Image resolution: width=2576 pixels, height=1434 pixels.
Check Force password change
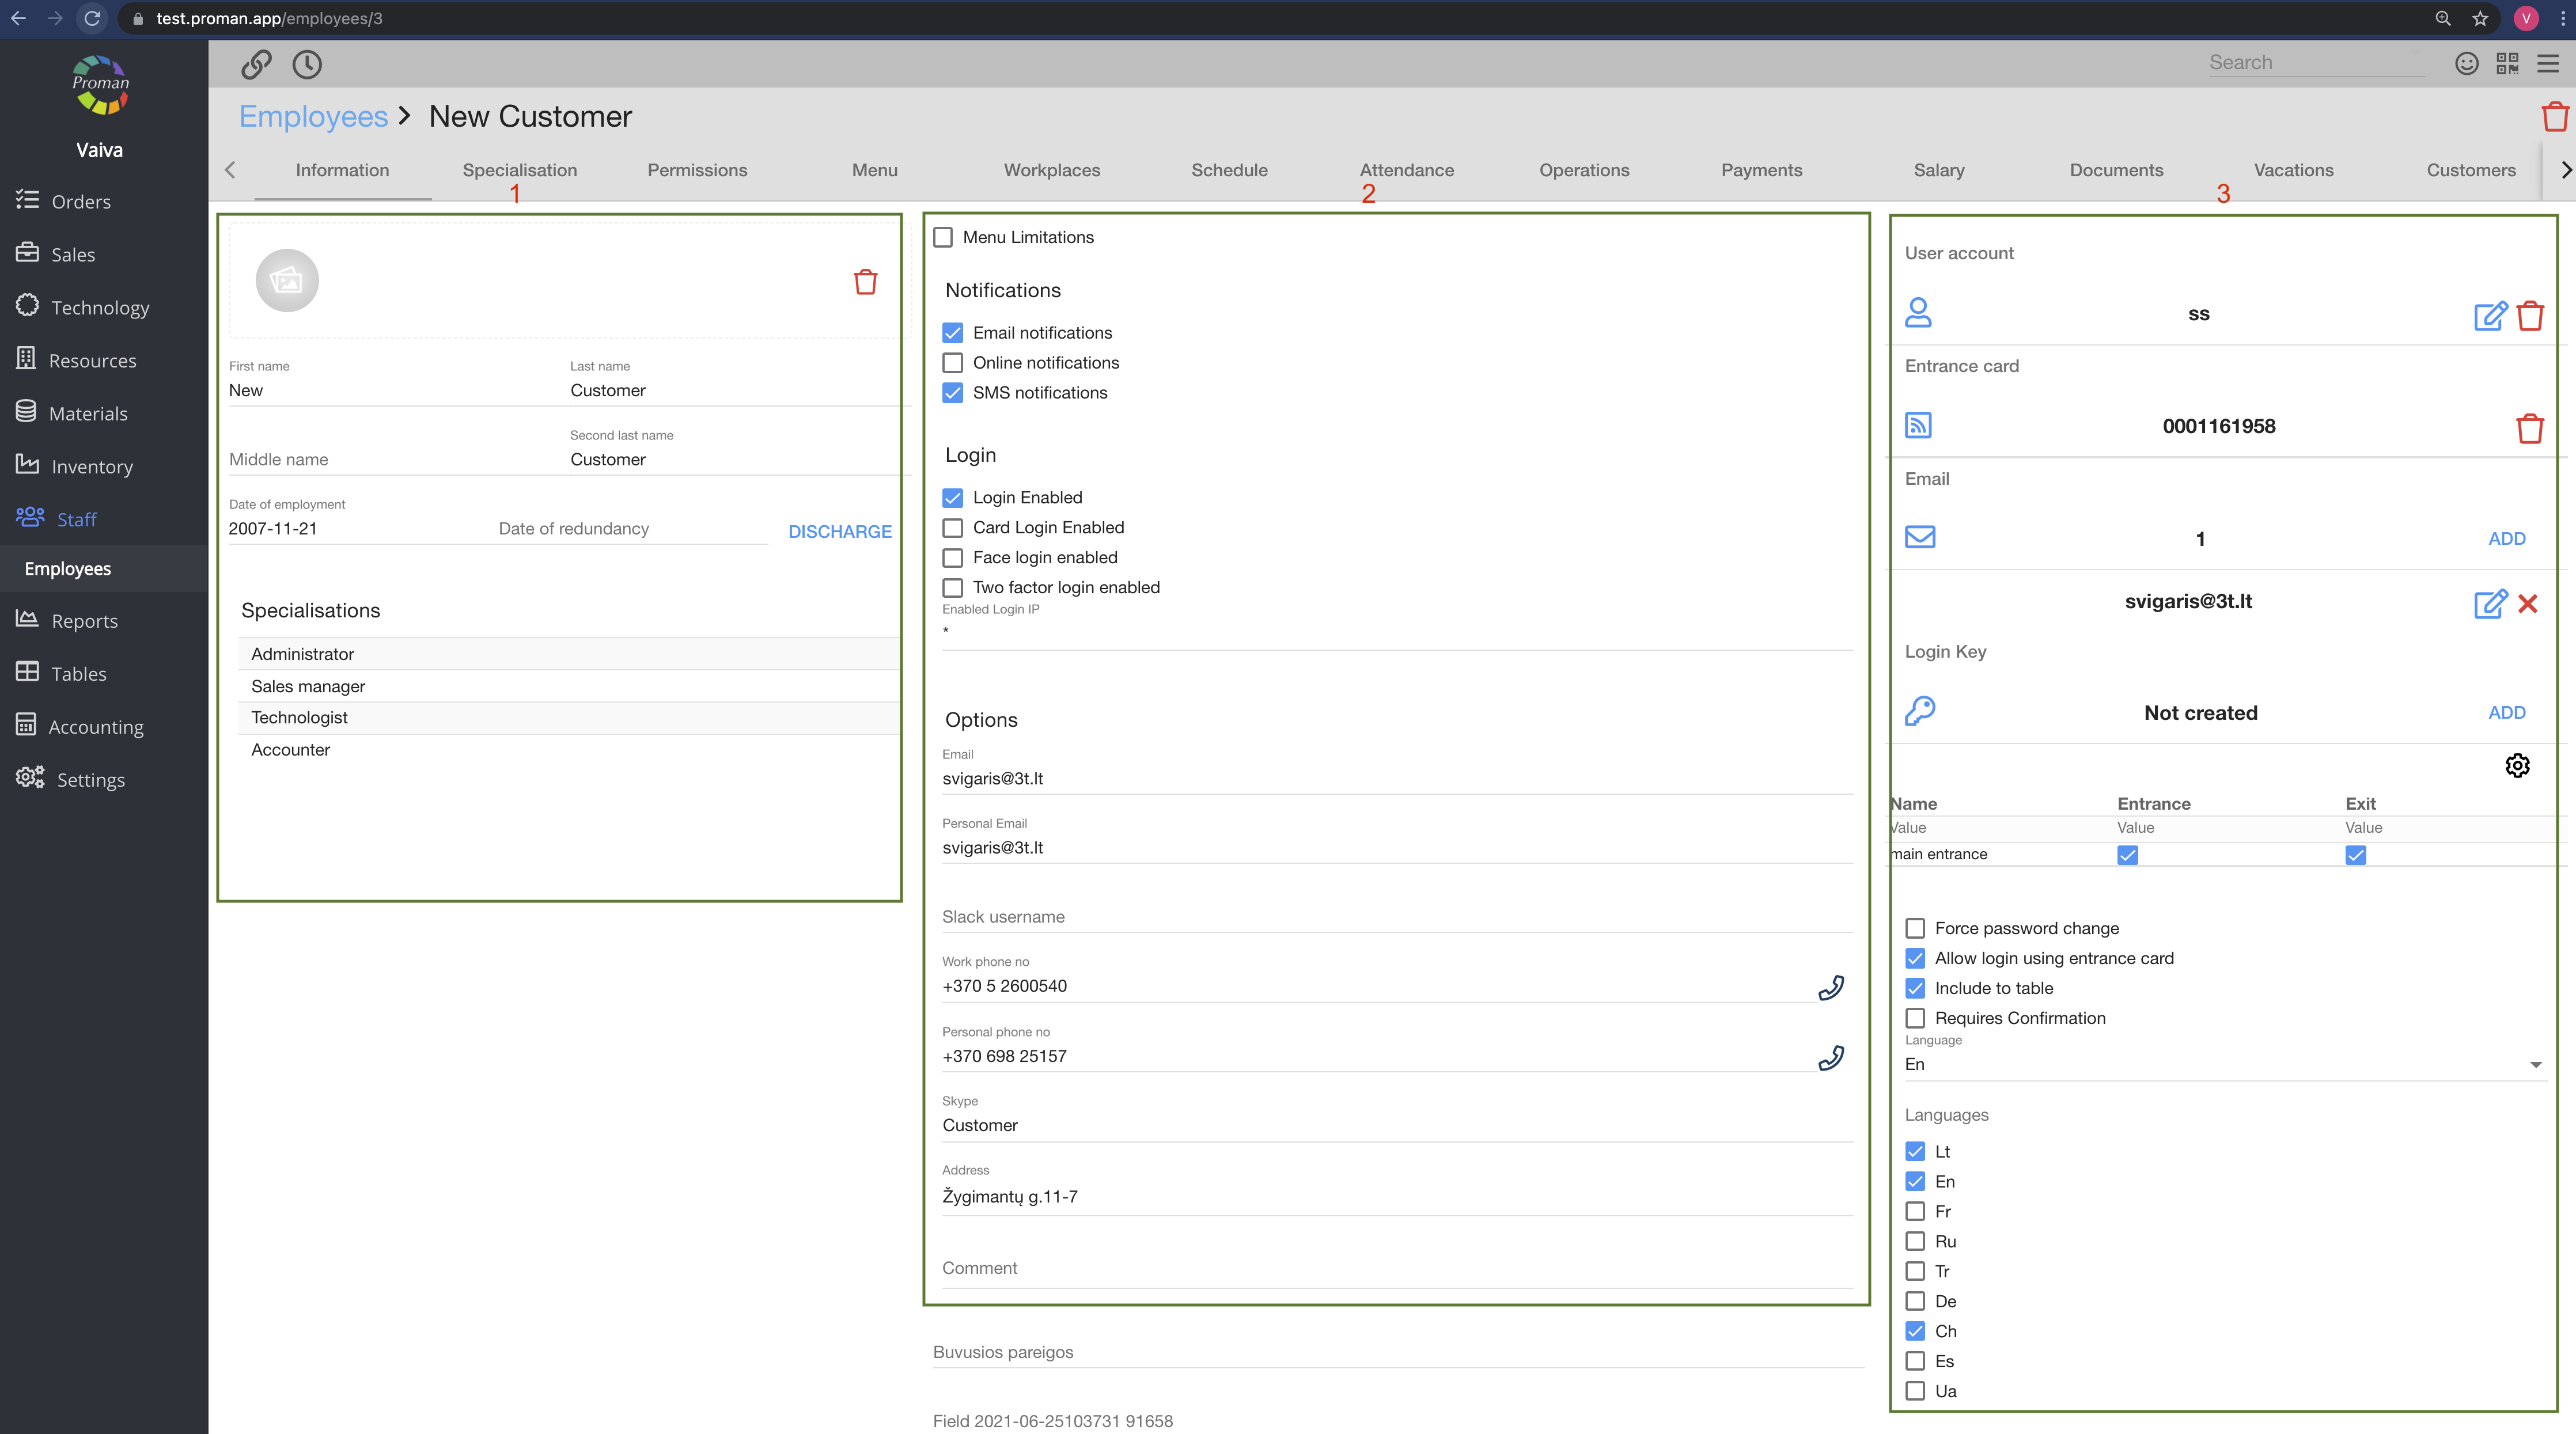[x=1915, y=928]
